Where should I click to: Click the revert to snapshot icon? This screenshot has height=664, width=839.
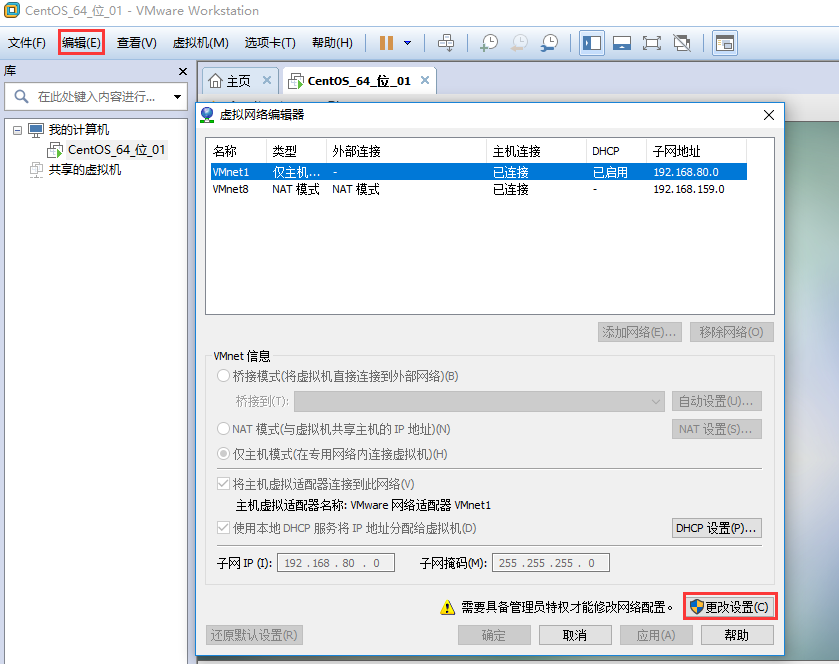pyautogui.click(x=519, y=43)
